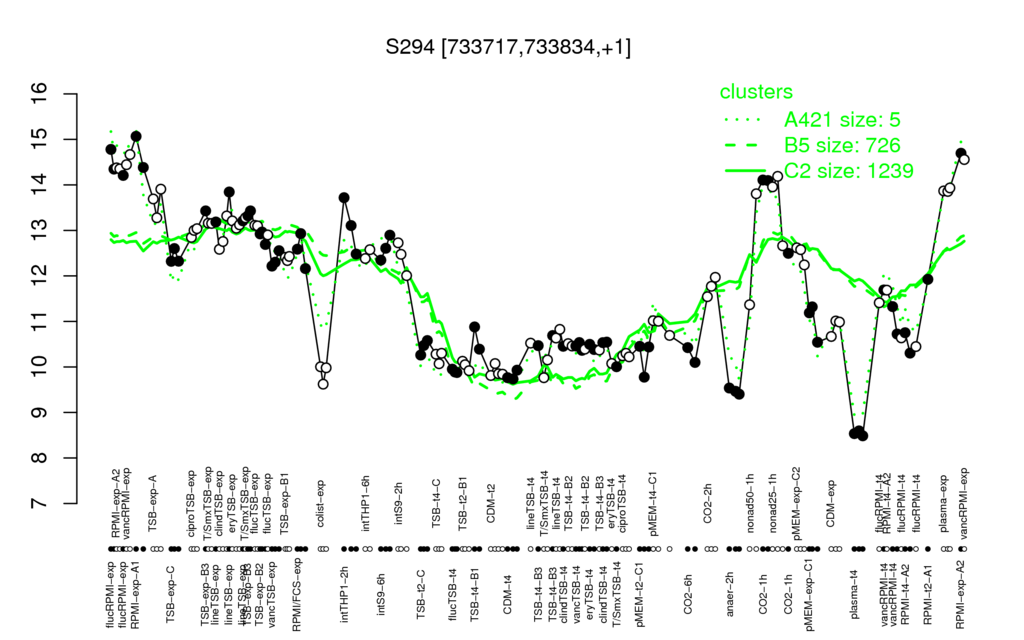Select the 'A421 size: 5' legend entry
Viewport: 1024px width, 640px height.
pyautogui.click(x=842, y=120)
